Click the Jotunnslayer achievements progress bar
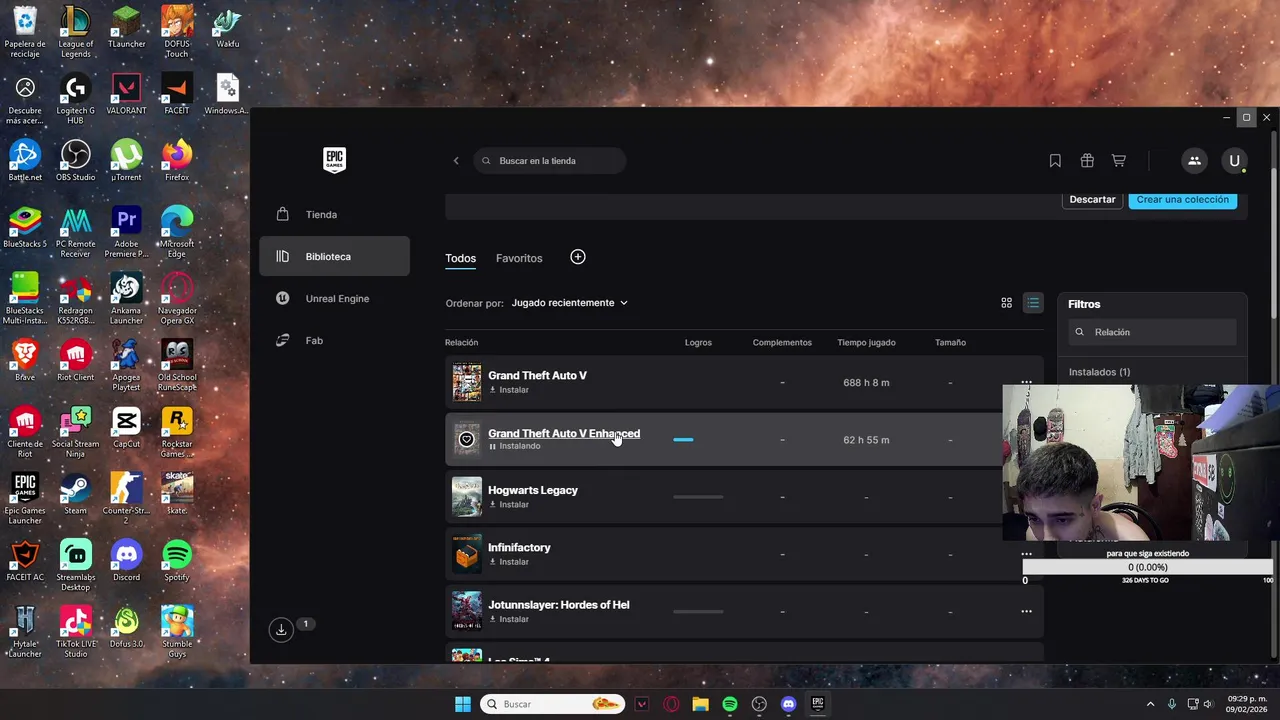The height and width of the screenshot is (720, 1280). pos(698,611)
